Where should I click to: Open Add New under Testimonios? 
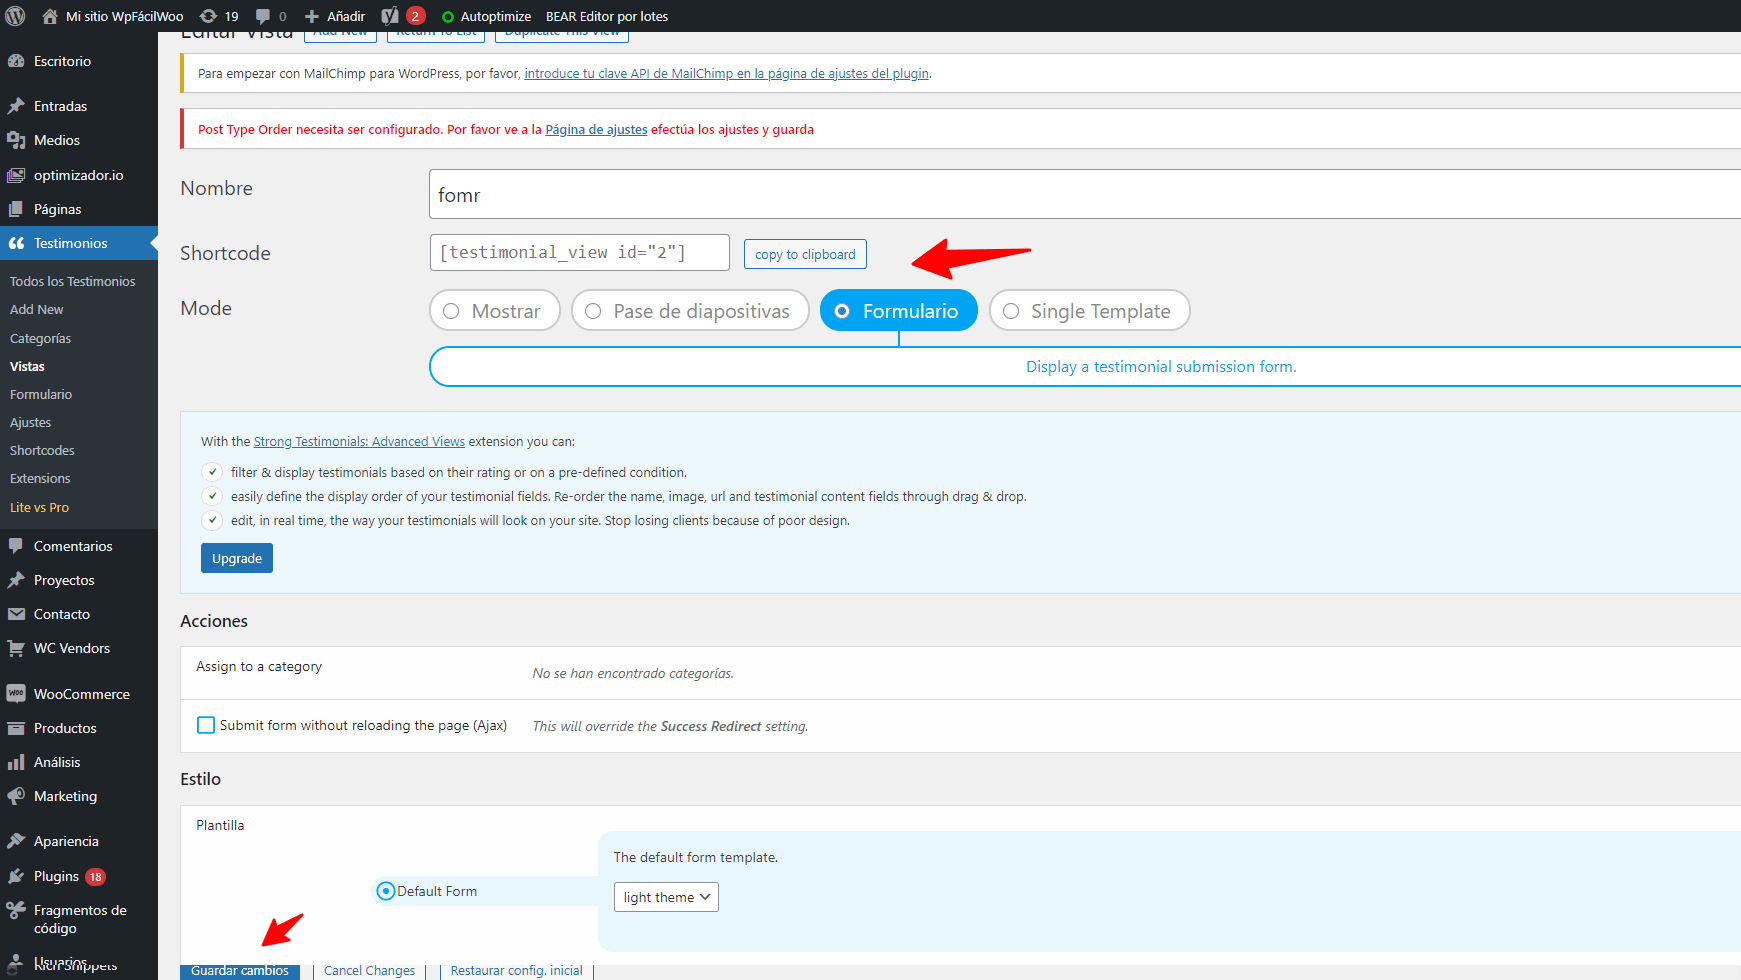point(37,309)
